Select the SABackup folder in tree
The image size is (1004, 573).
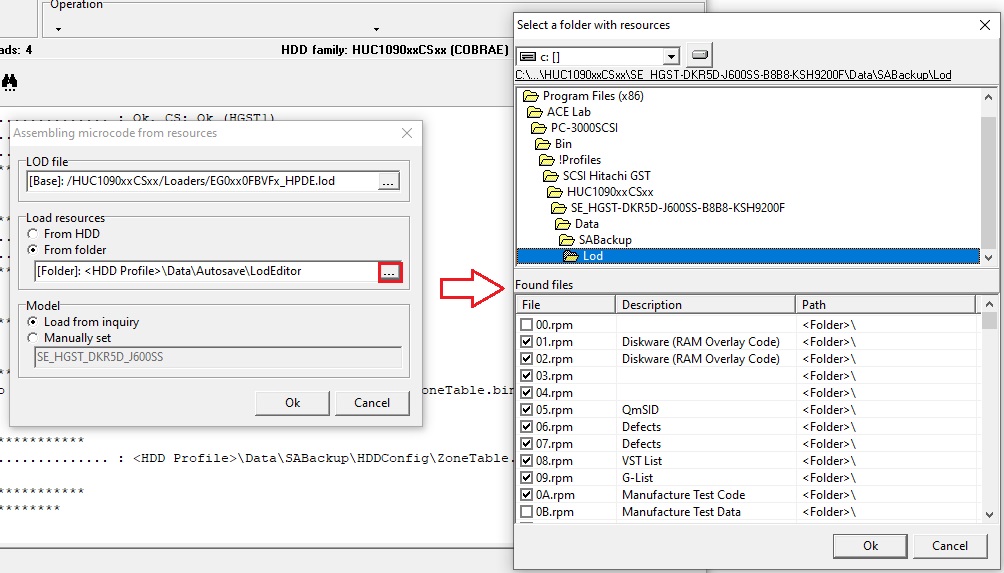tap(605, 240)
